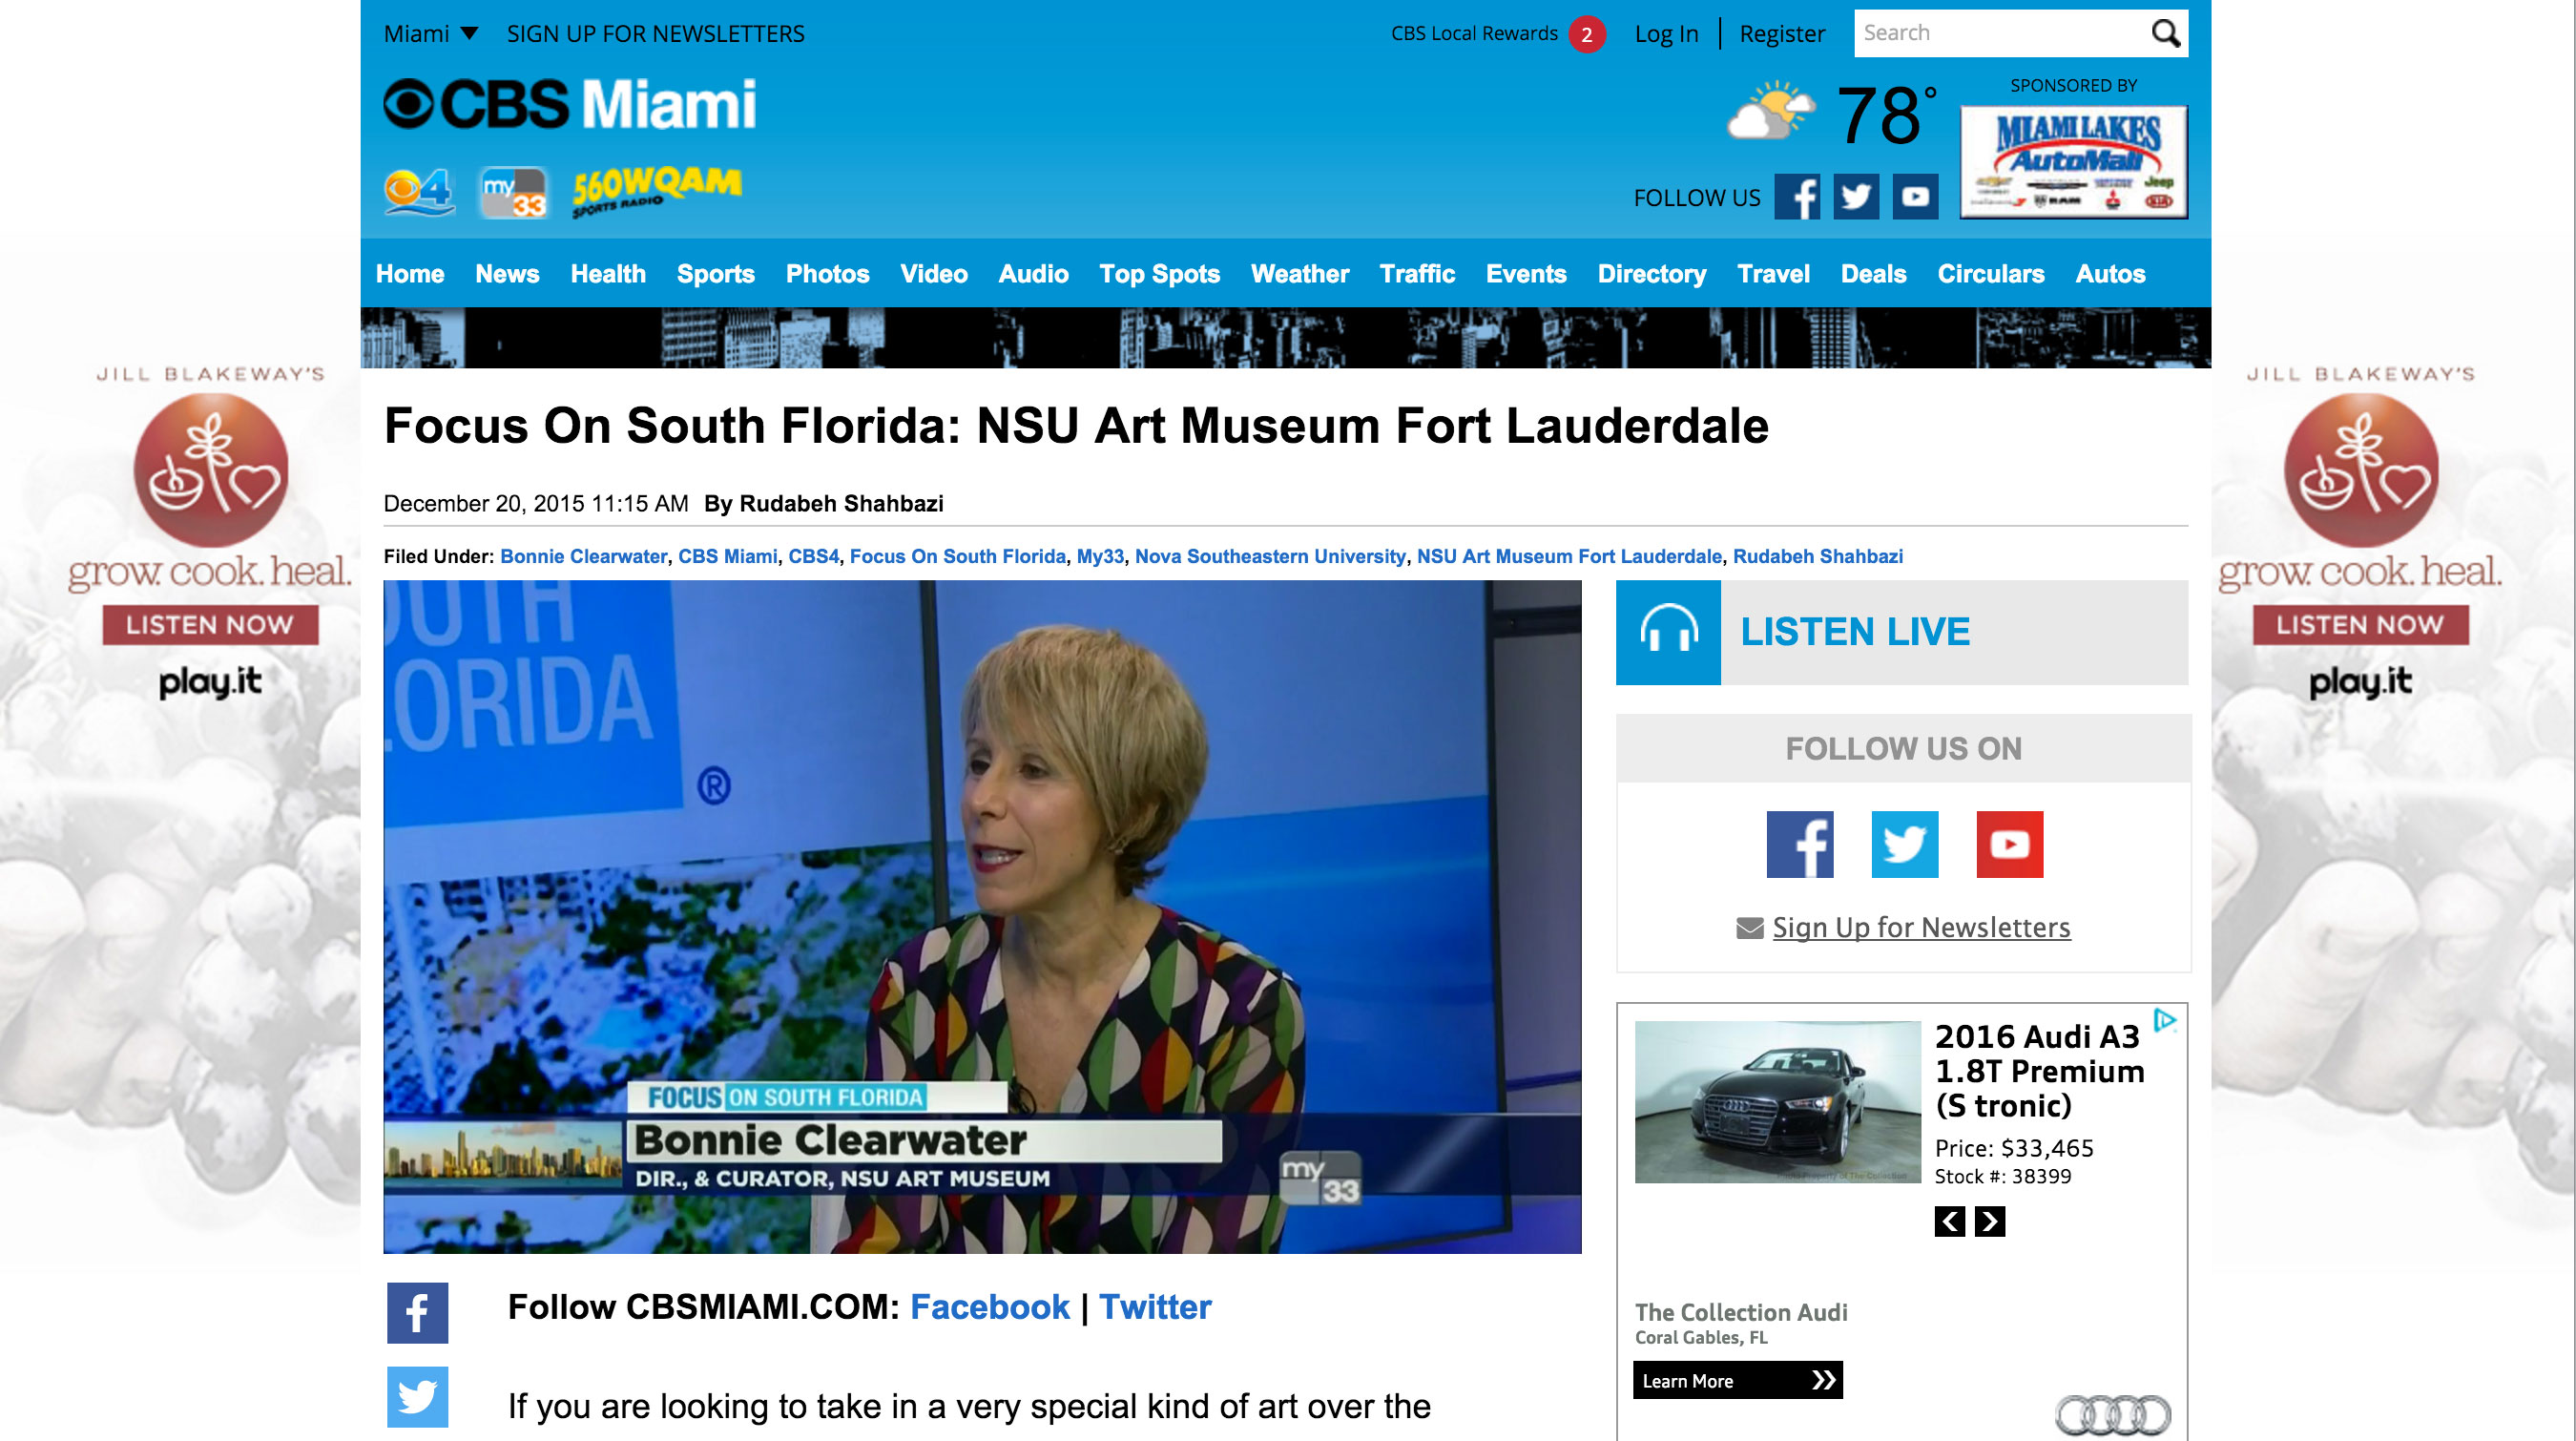Open the Circulars menu item
2576x1441 pixels.
point(1991,274)
